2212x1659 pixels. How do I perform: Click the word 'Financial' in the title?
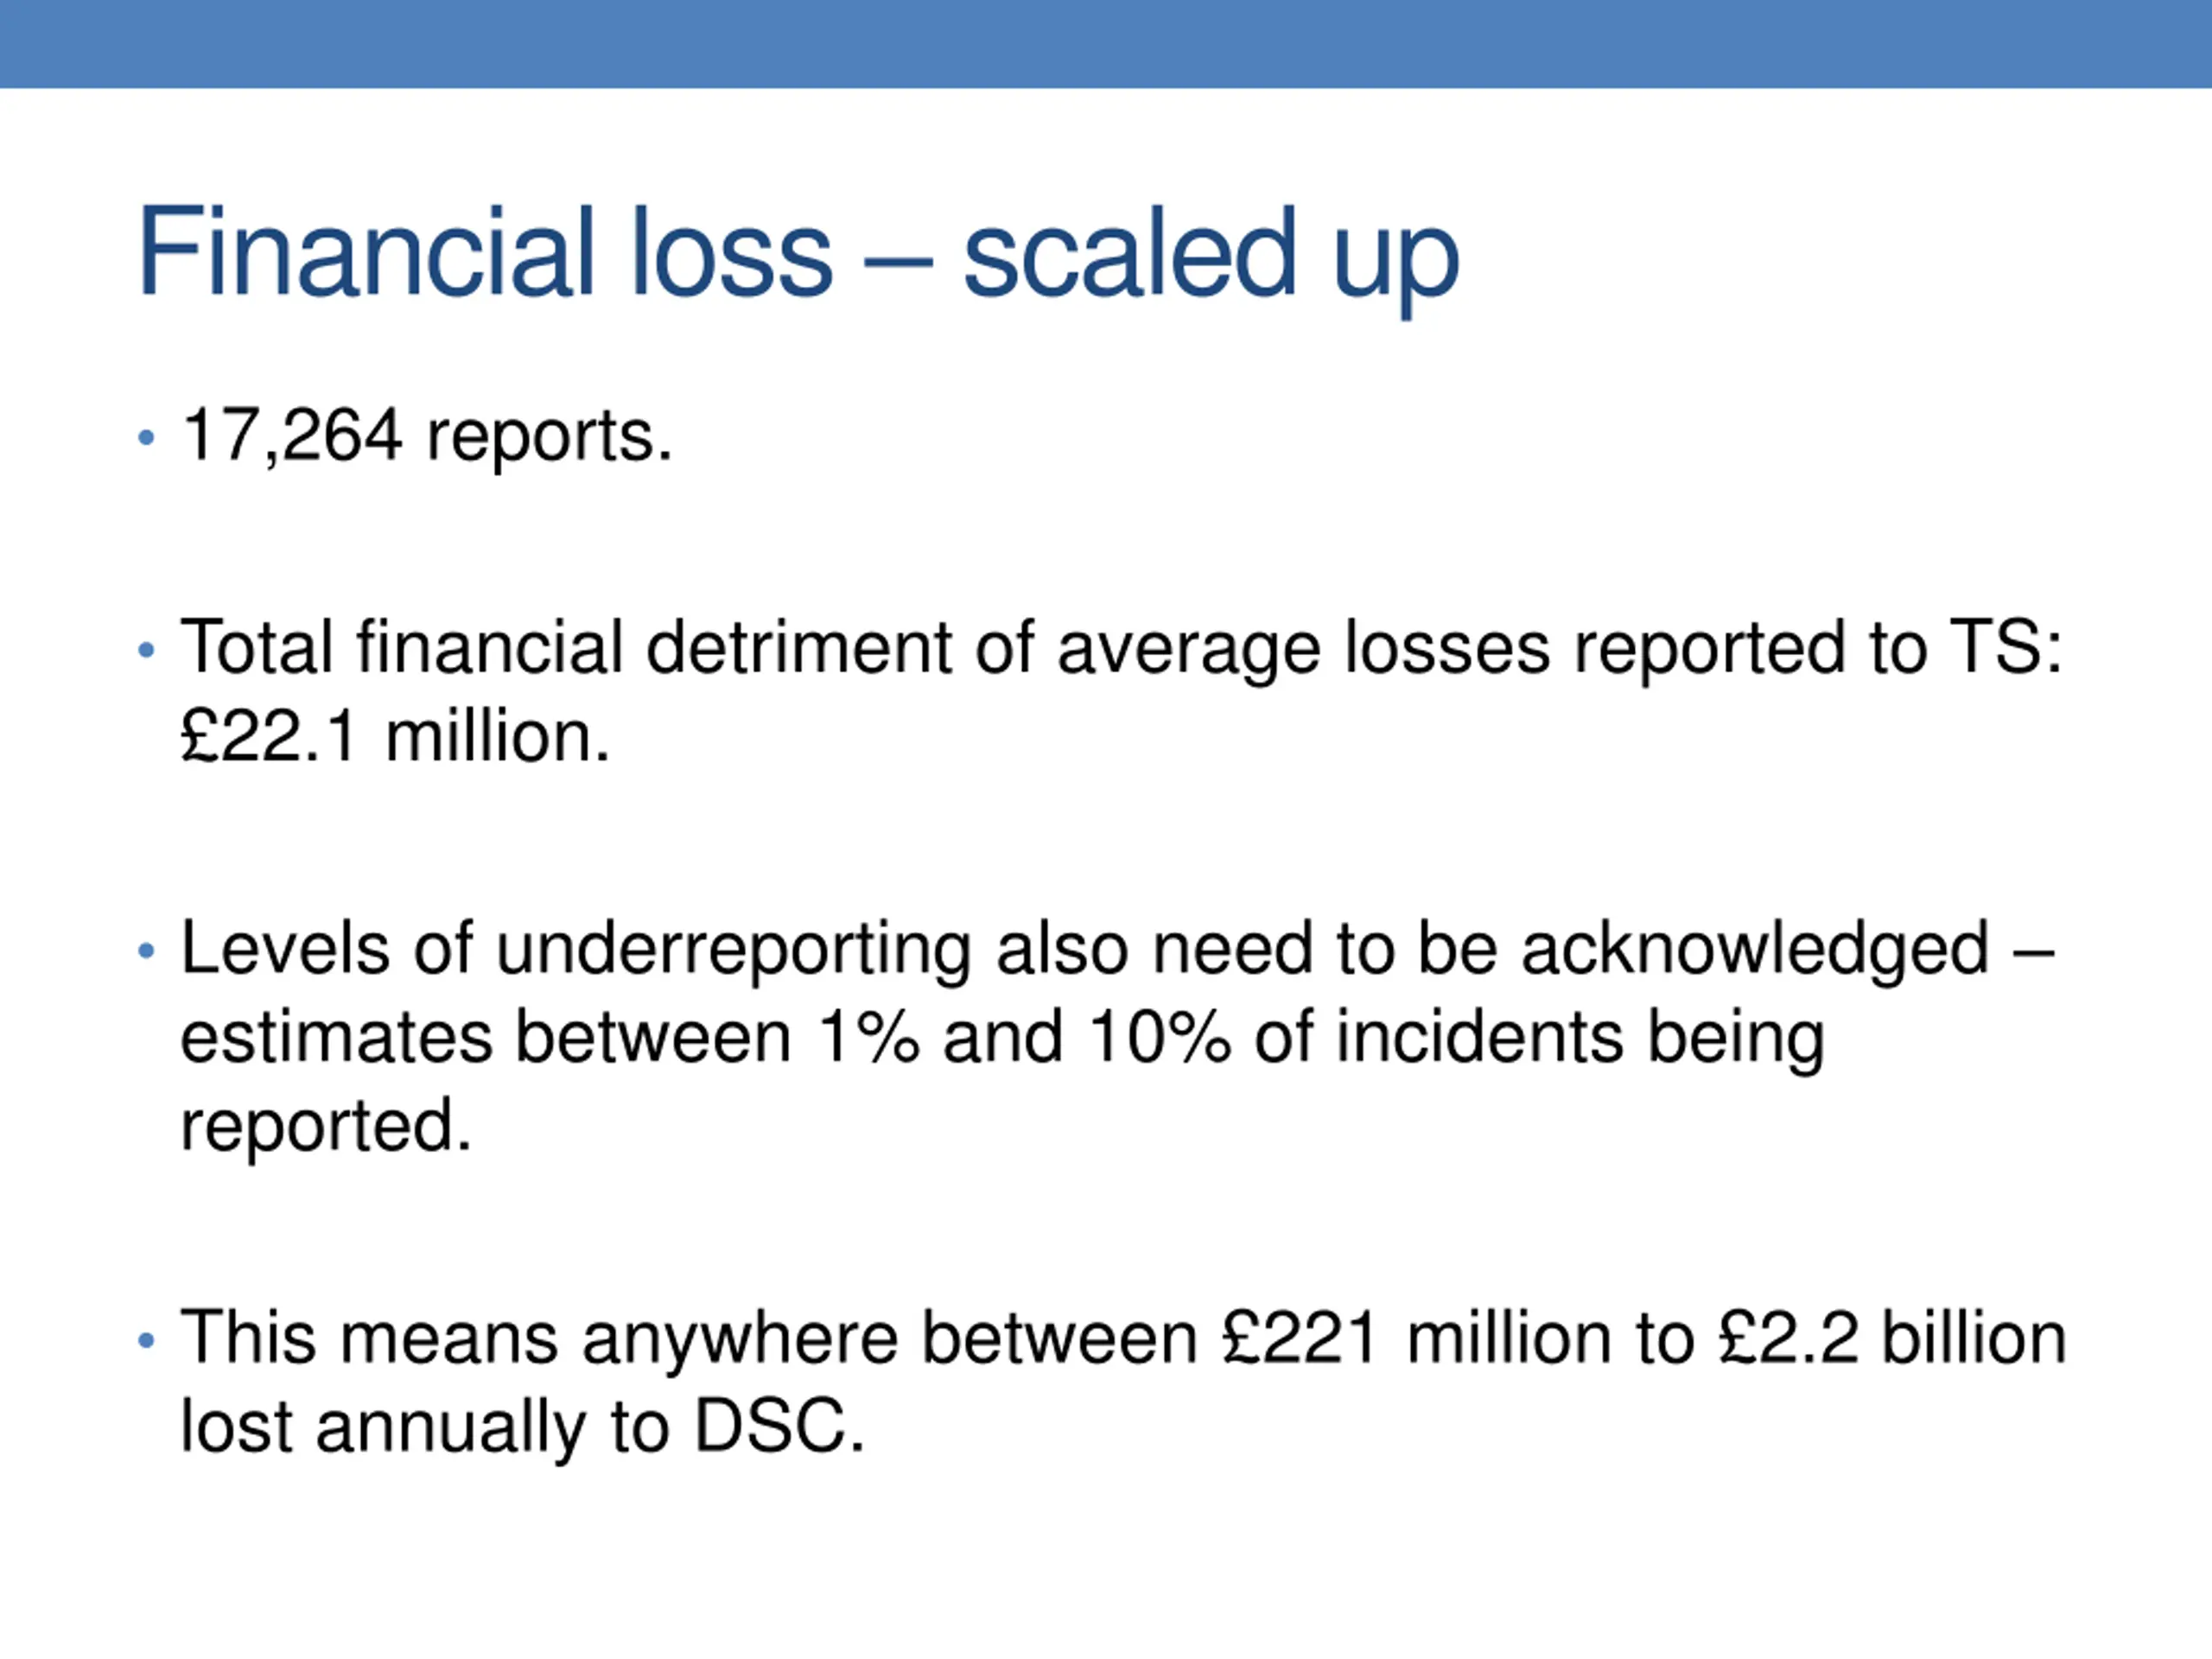click(x=368, y=251)
